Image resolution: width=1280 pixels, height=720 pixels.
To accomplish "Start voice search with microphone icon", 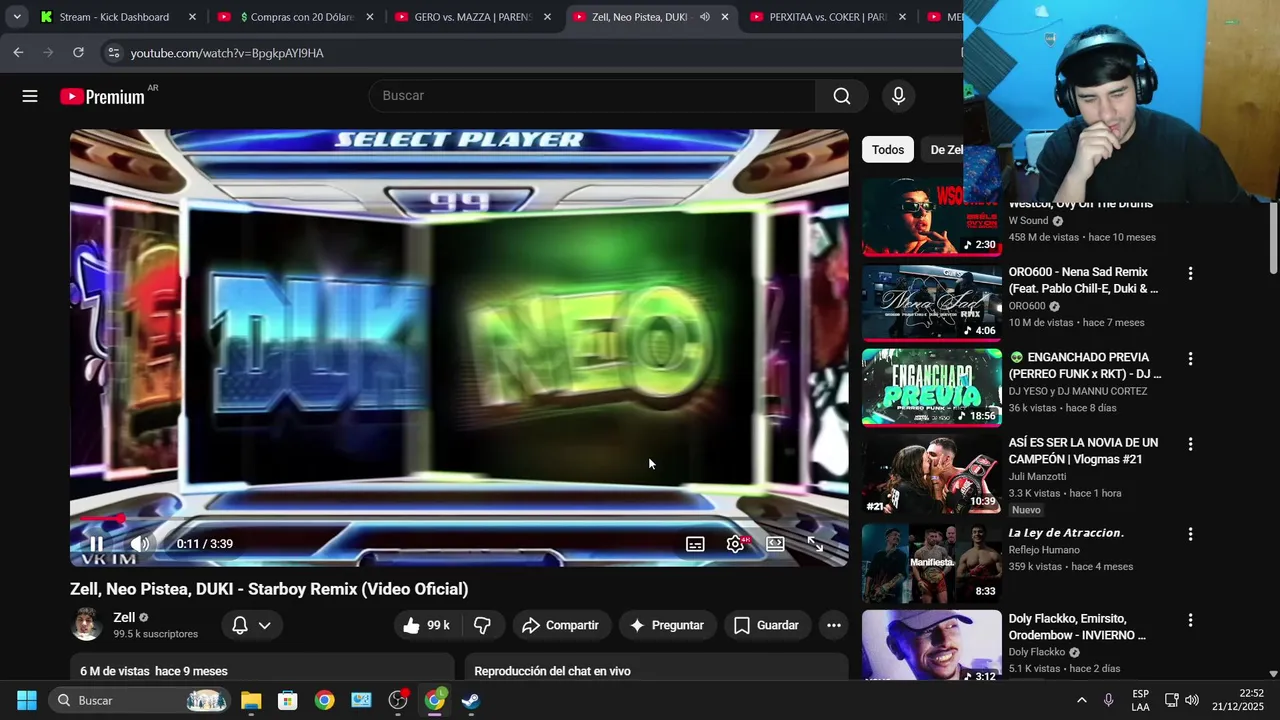I will tap(898, 96).
